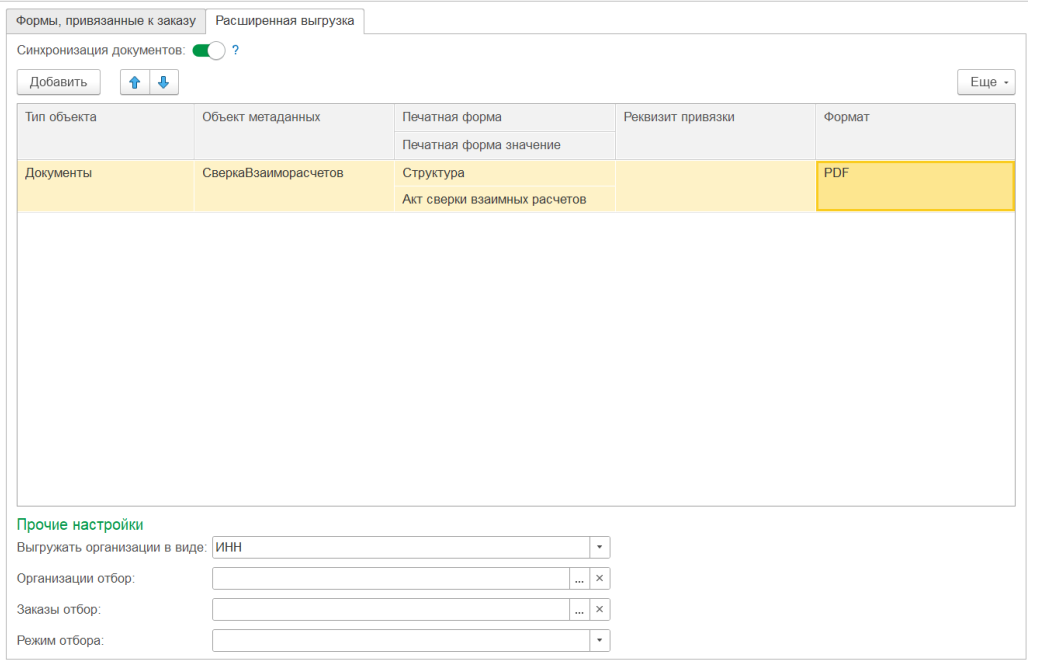Image resolution: width=1038 pixels, height=667 pixels.
Task: Clear the Организации отбор field with X
Action: [599, 578]
